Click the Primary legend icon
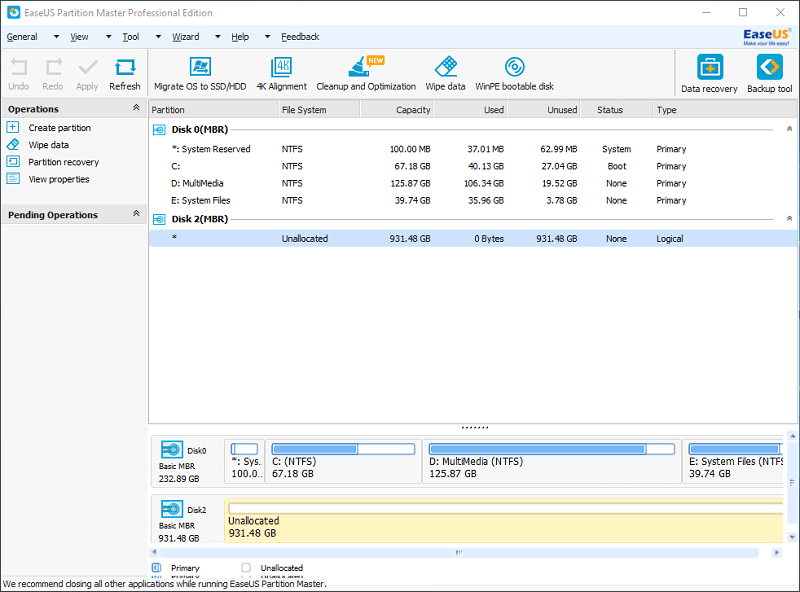 tap(157, 568)
